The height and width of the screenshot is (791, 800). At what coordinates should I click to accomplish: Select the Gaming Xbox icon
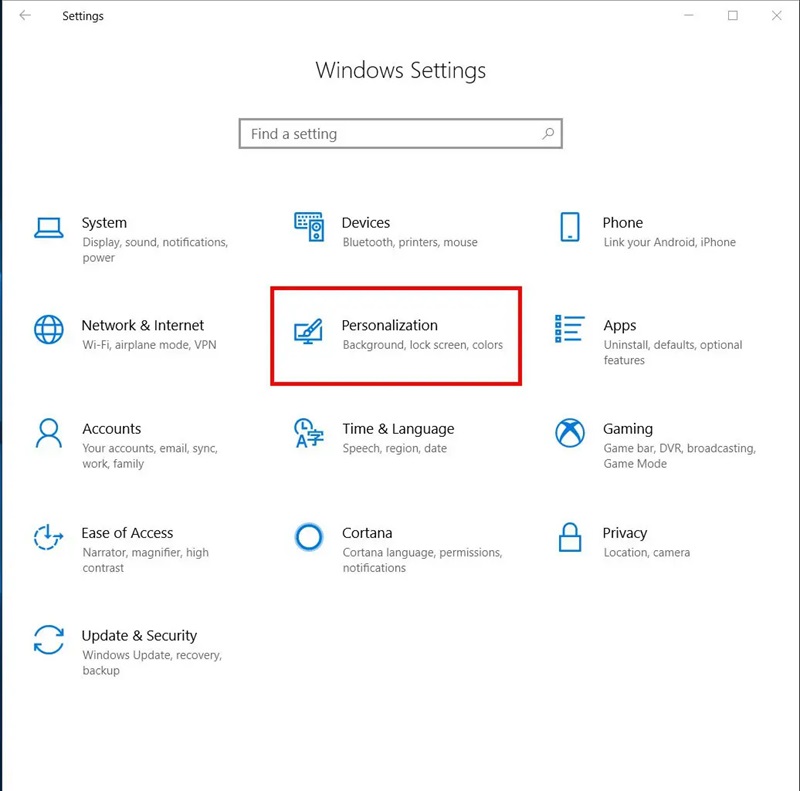click(570, 433)
